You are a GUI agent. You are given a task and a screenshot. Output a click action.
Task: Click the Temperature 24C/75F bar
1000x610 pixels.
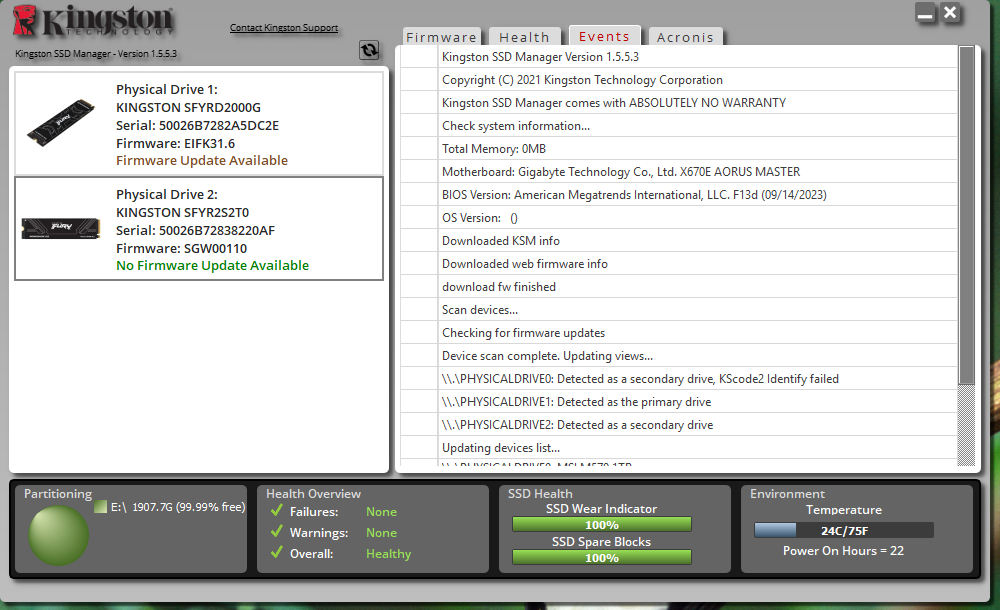point(844,530)
